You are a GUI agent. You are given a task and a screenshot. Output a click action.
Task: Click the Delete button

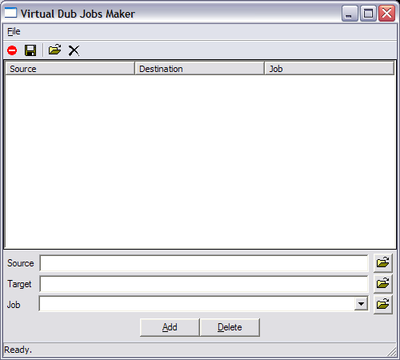pos(230,327)
